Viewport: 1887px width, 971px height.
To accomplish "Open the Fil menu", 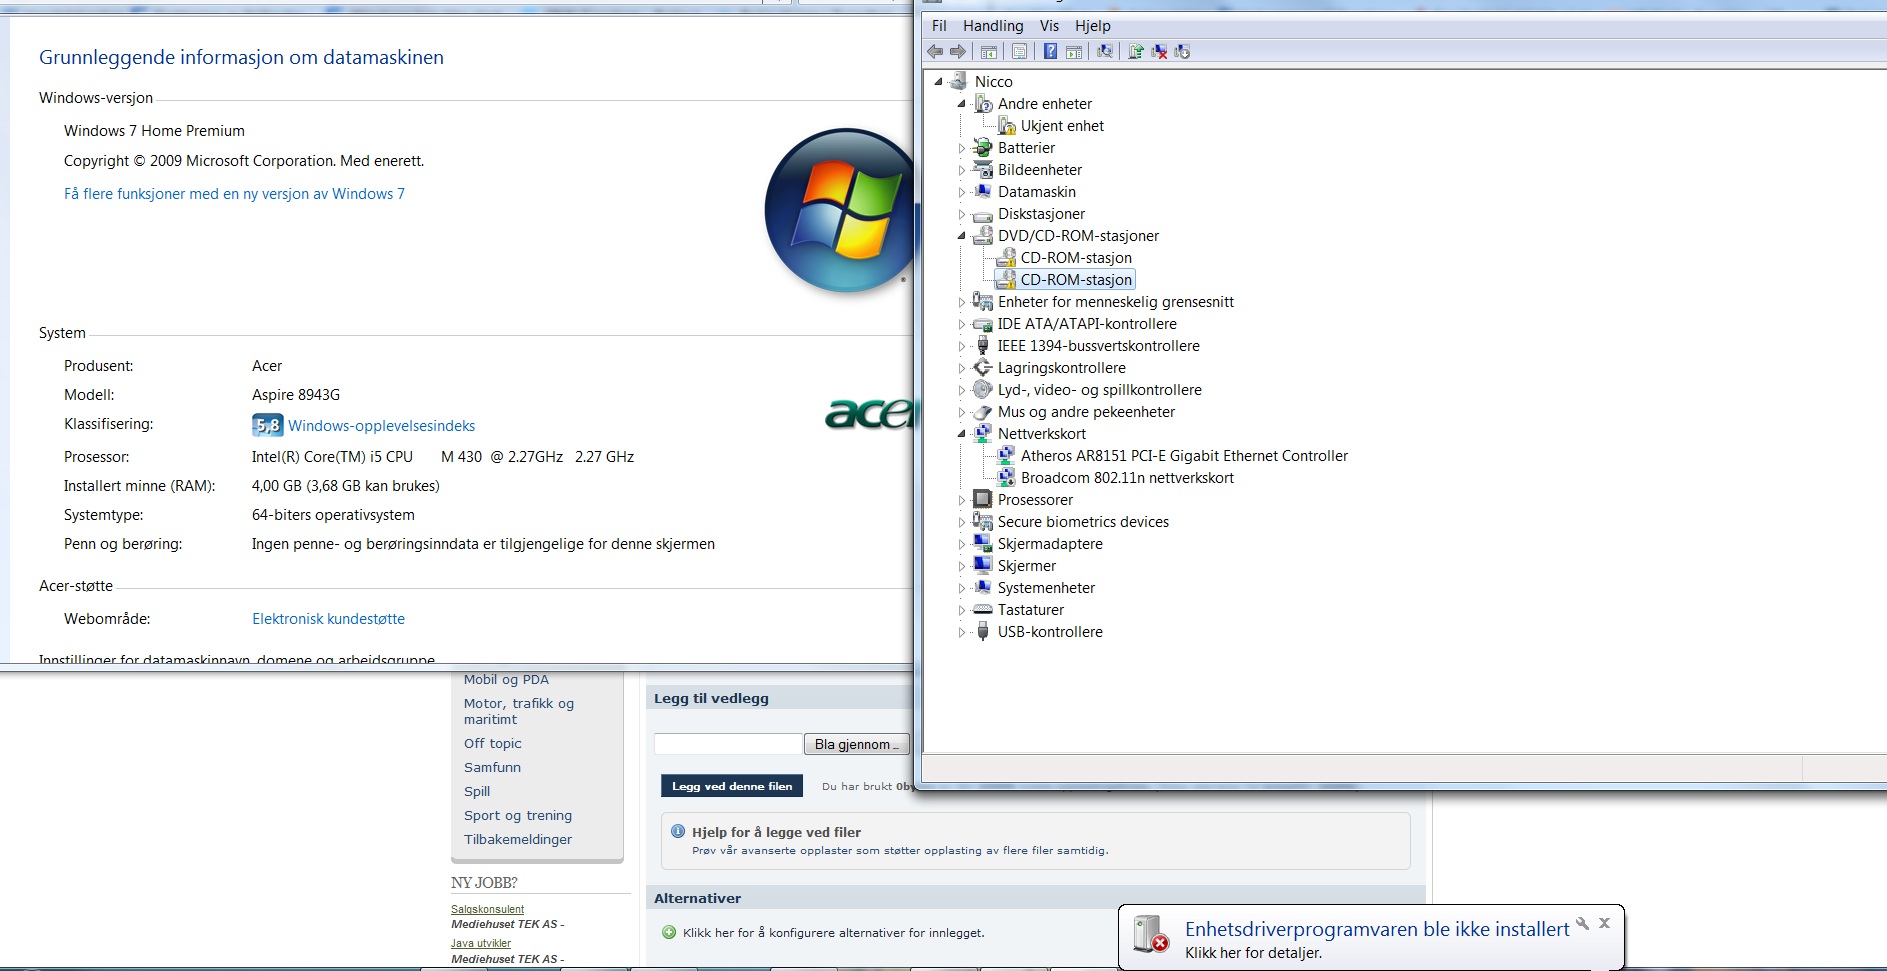I will [939, 26].
